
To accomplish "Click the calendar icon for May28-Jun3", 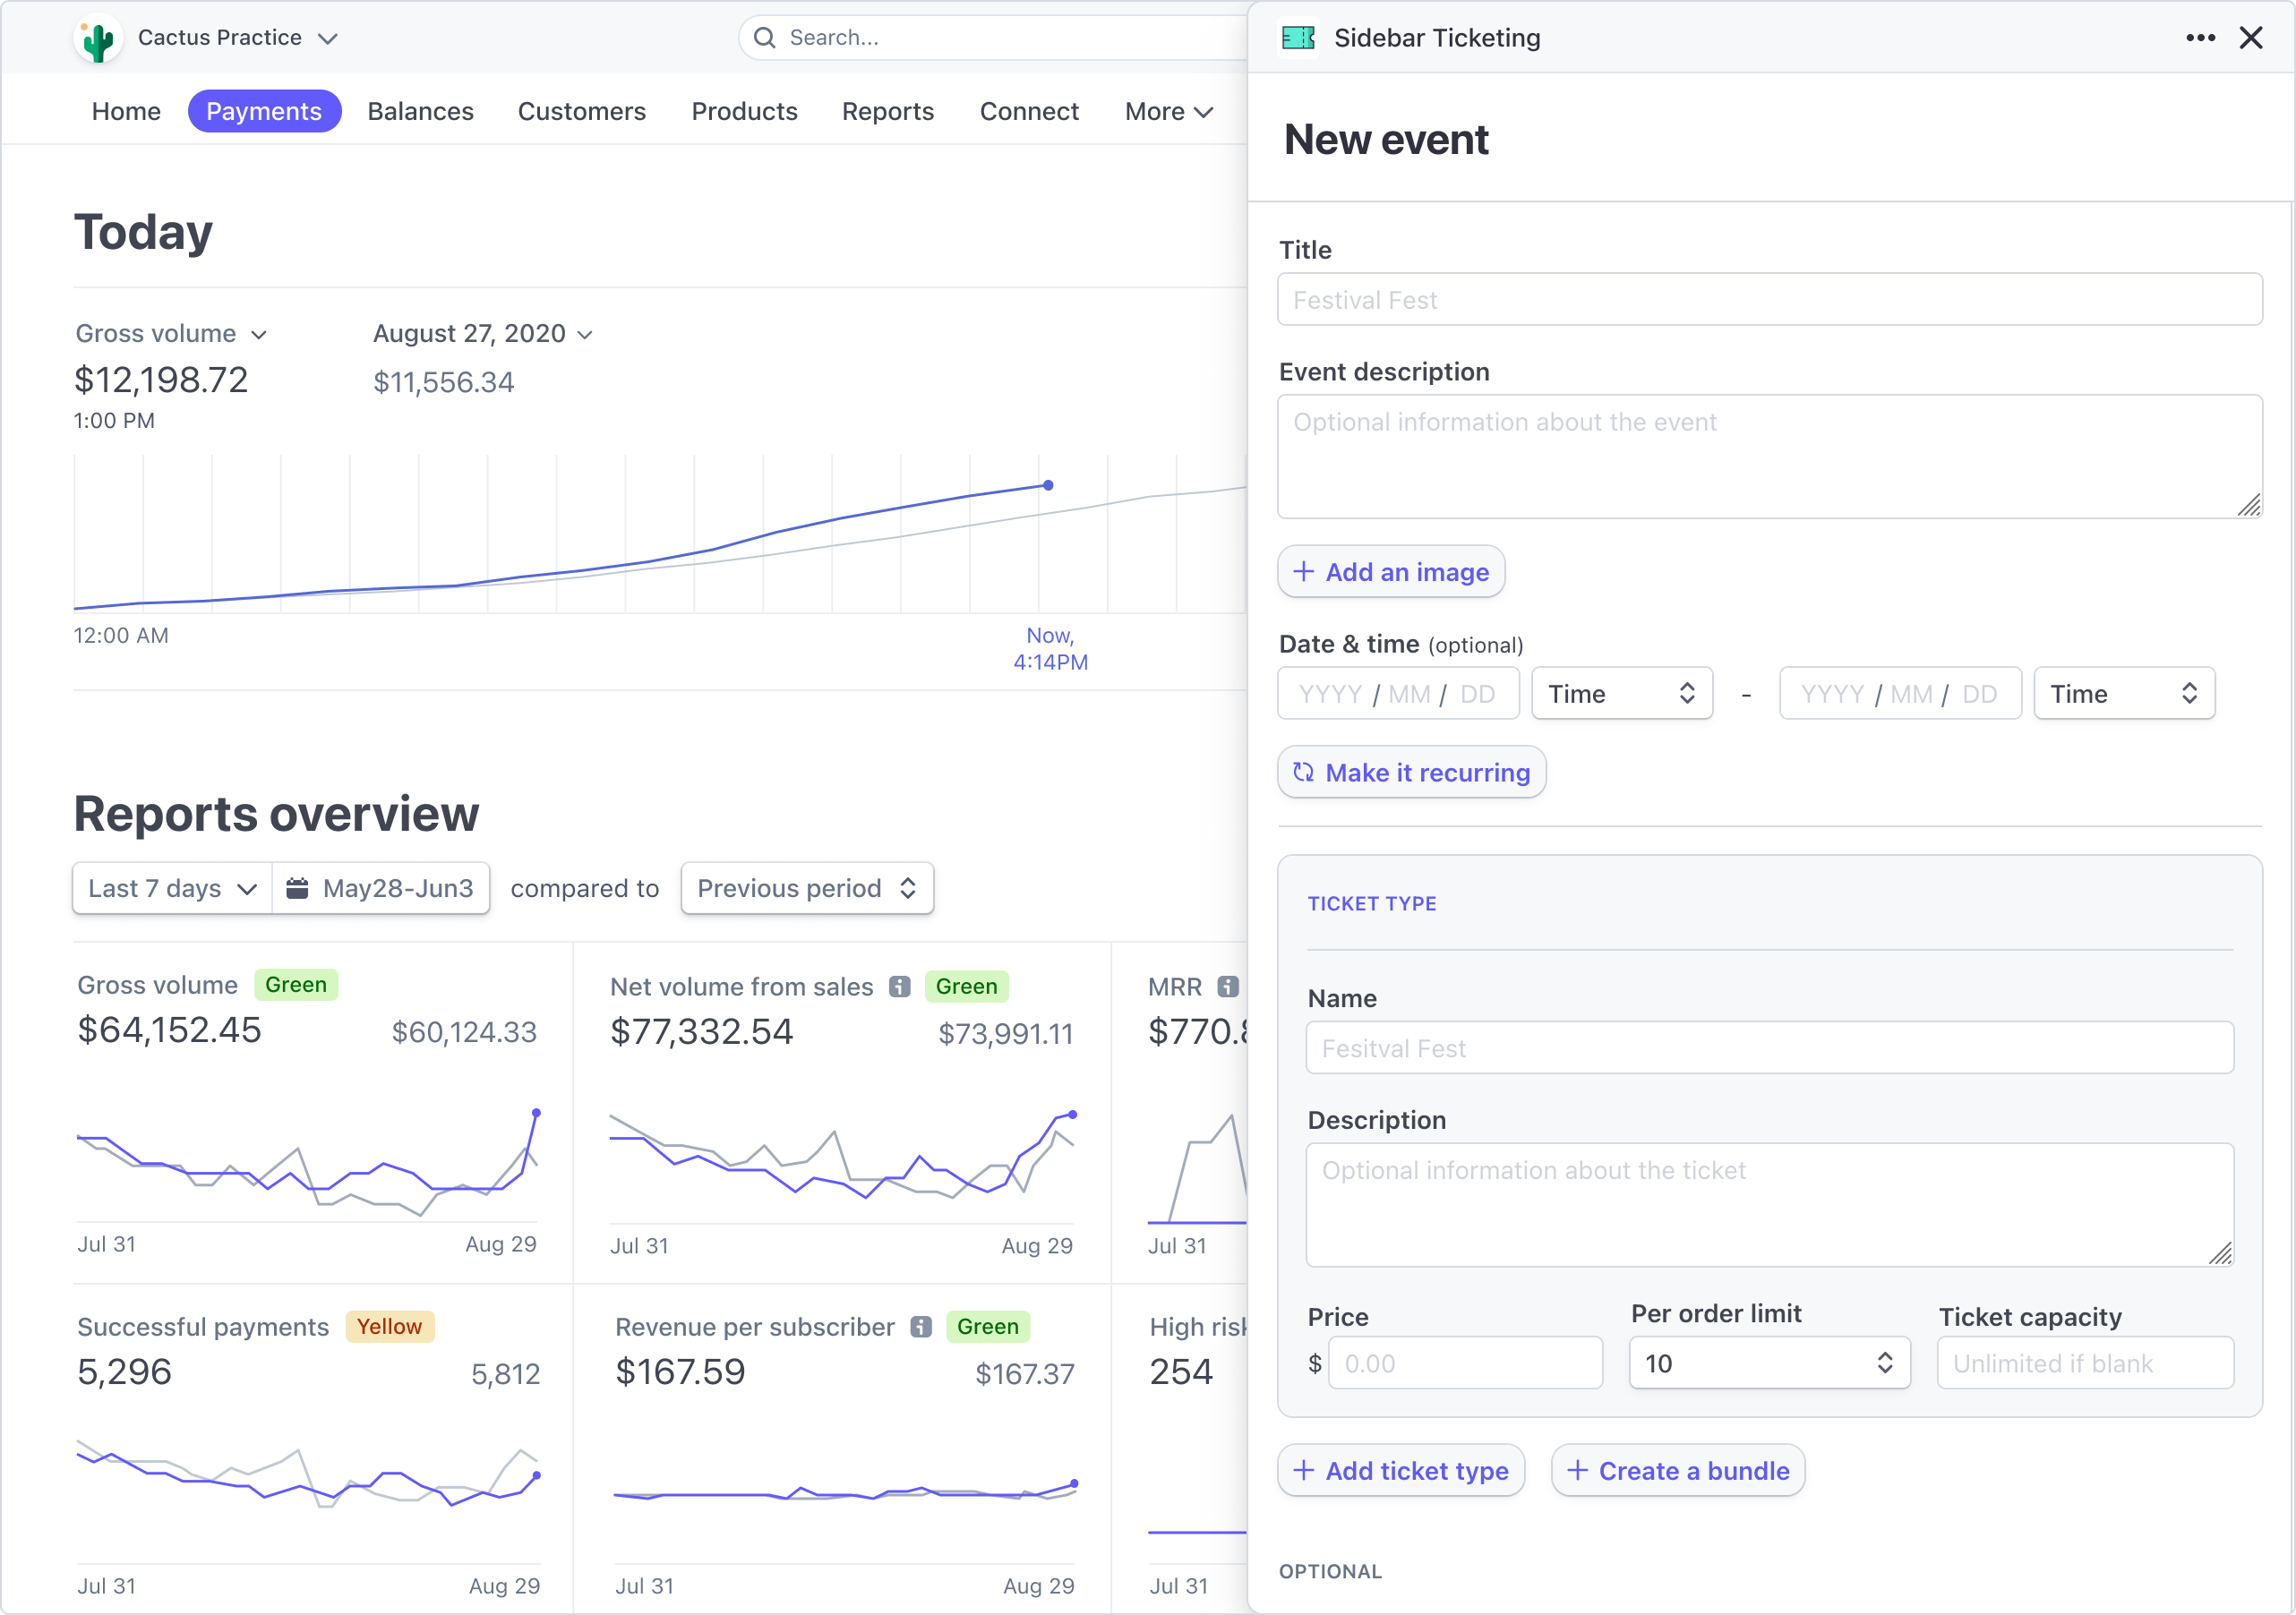I will 297,888.
